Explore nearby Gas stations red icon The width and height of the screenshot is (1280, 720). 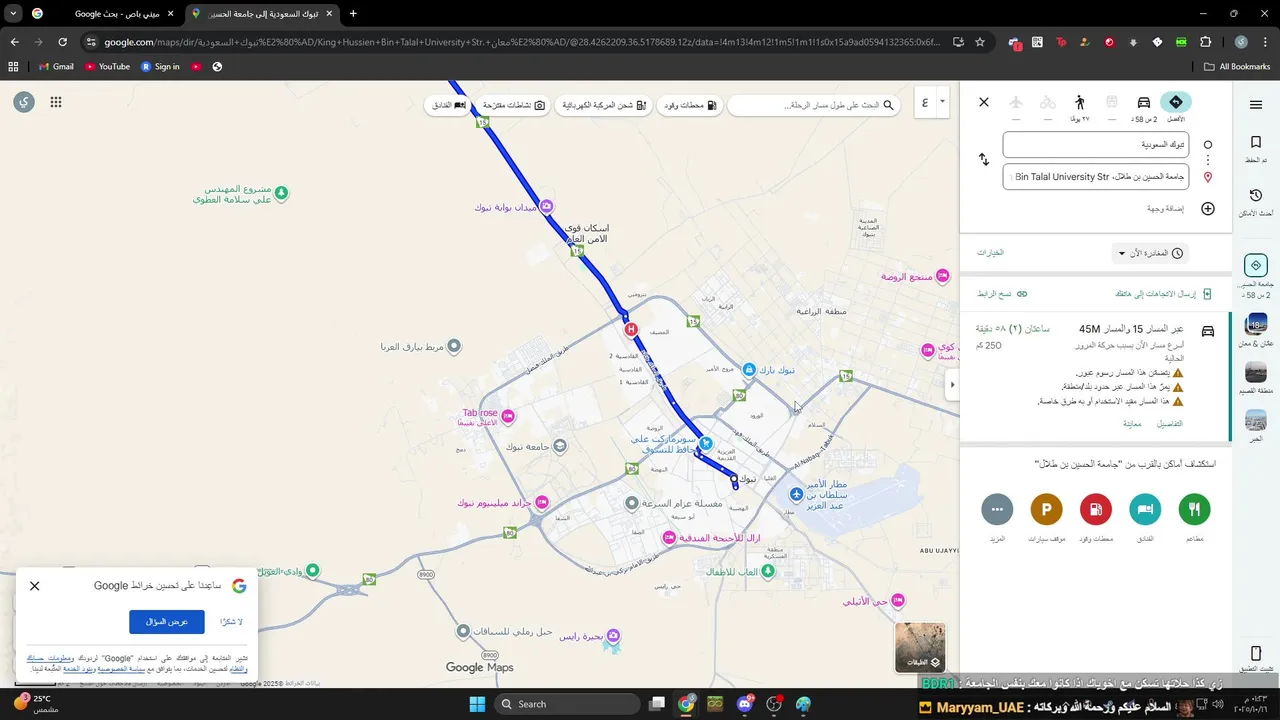1096,509
